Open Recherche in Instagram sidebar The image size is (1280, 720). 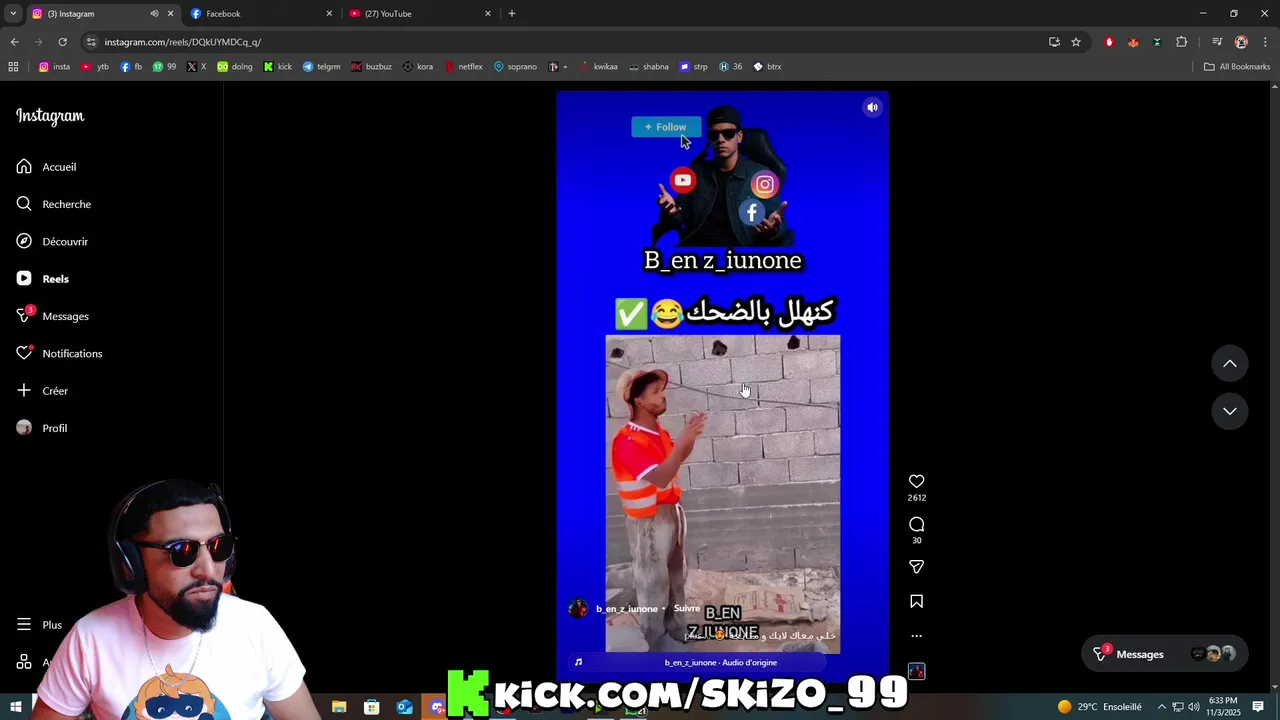54,204
